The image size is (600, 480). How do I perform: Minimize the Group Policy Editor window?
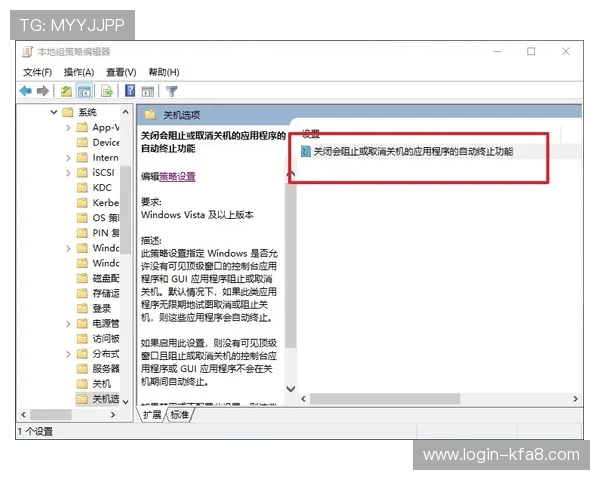pos(497,52)
